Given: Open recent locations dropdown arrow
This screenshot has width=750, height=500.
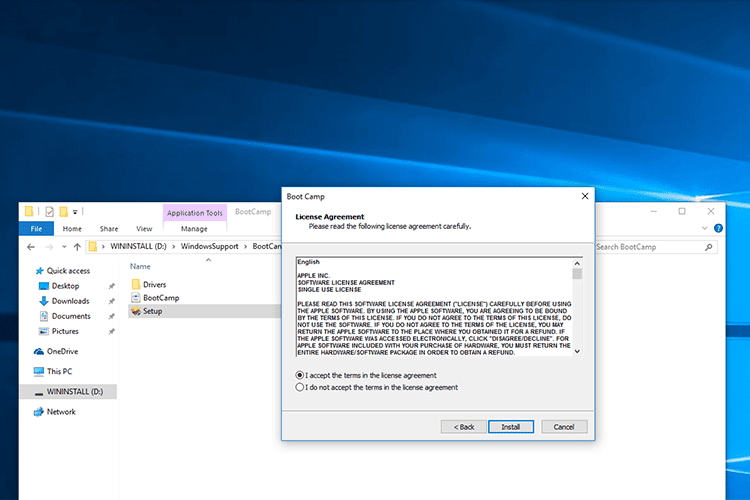Looking at the screenshot, I should (64, 247).
